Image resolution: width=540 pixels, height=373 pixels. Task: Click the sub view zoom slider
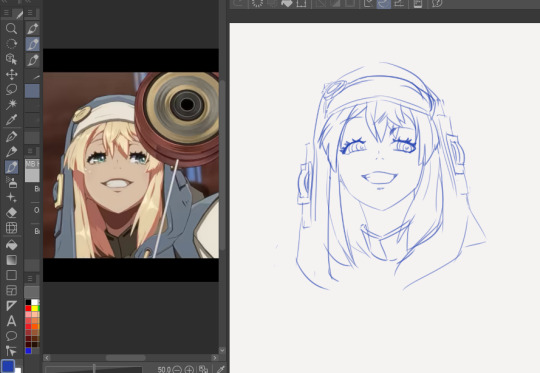(x=93, y=369)
